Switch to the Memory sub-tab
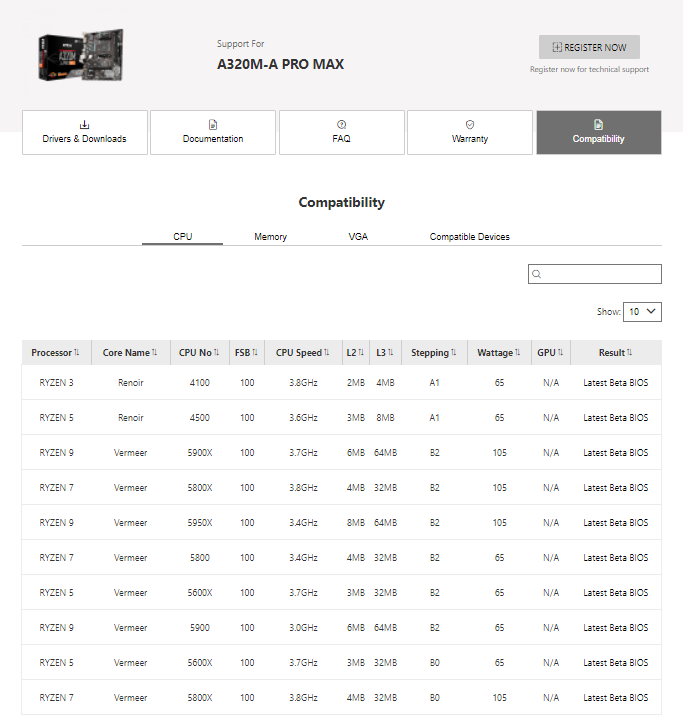The image size is (683, 723). (x=270, y=237)
